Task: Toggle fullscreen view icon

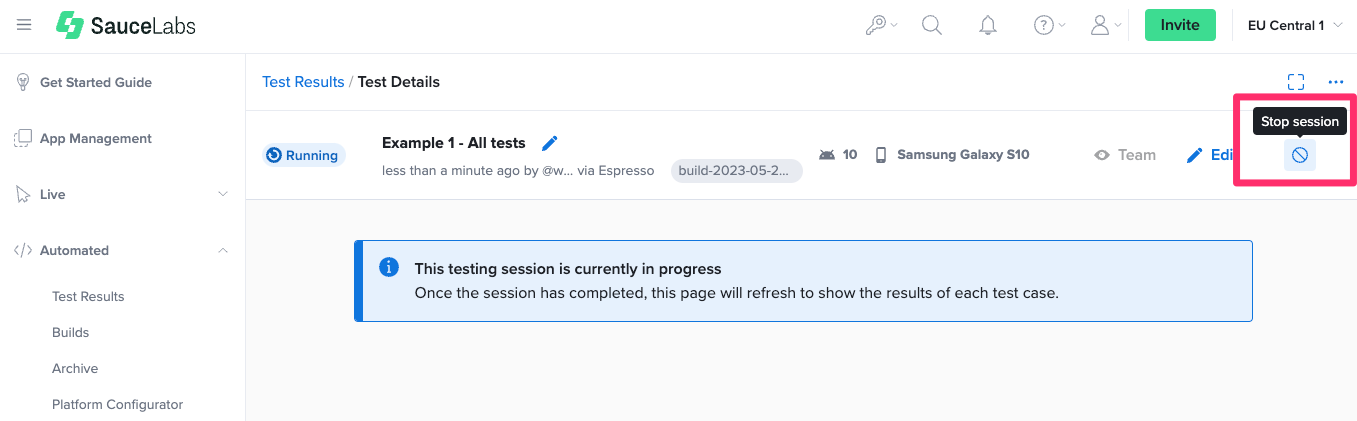Action: [1296, 82]
